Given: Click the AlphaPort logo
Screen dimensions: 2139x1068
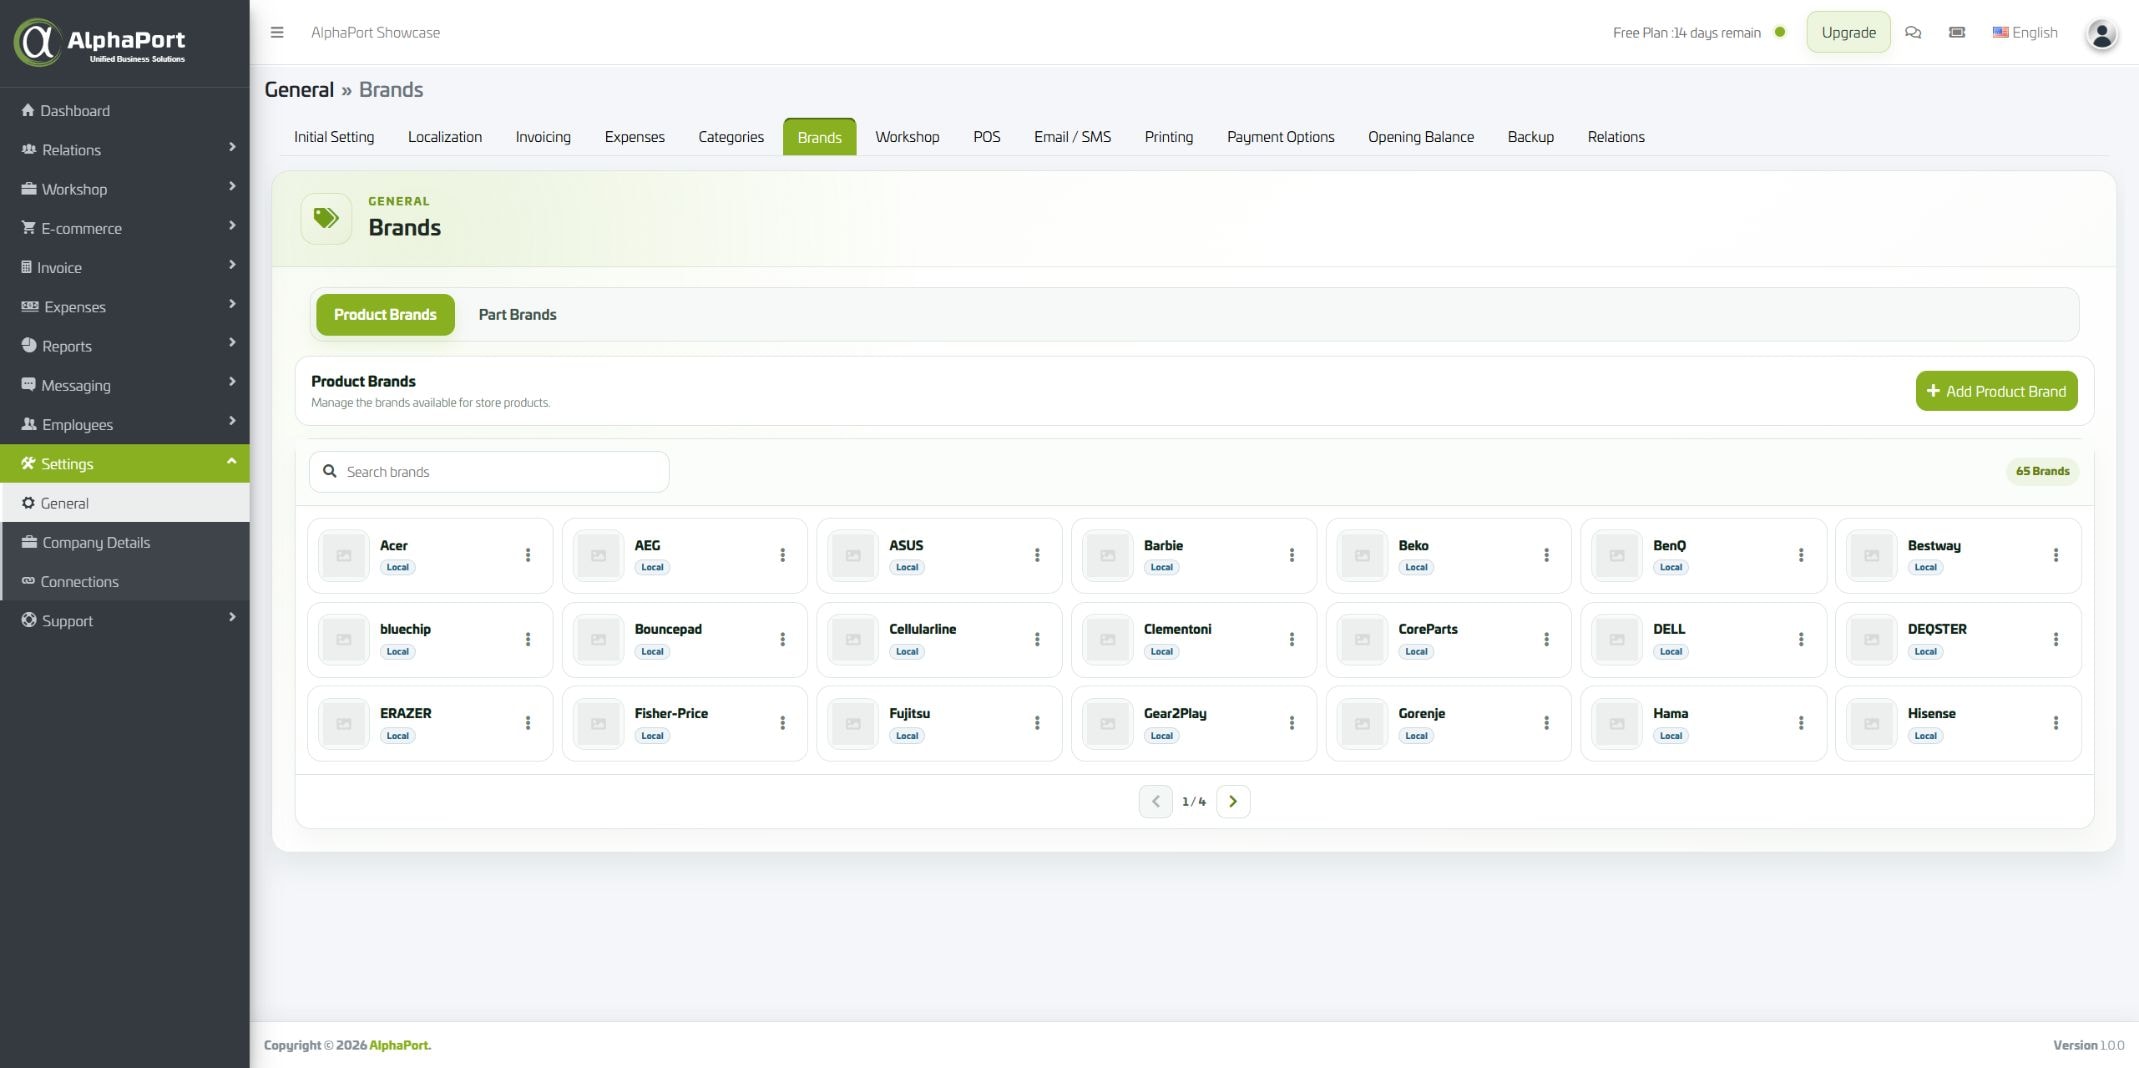Looking at the screenshot, I should (x=100, y=42).
